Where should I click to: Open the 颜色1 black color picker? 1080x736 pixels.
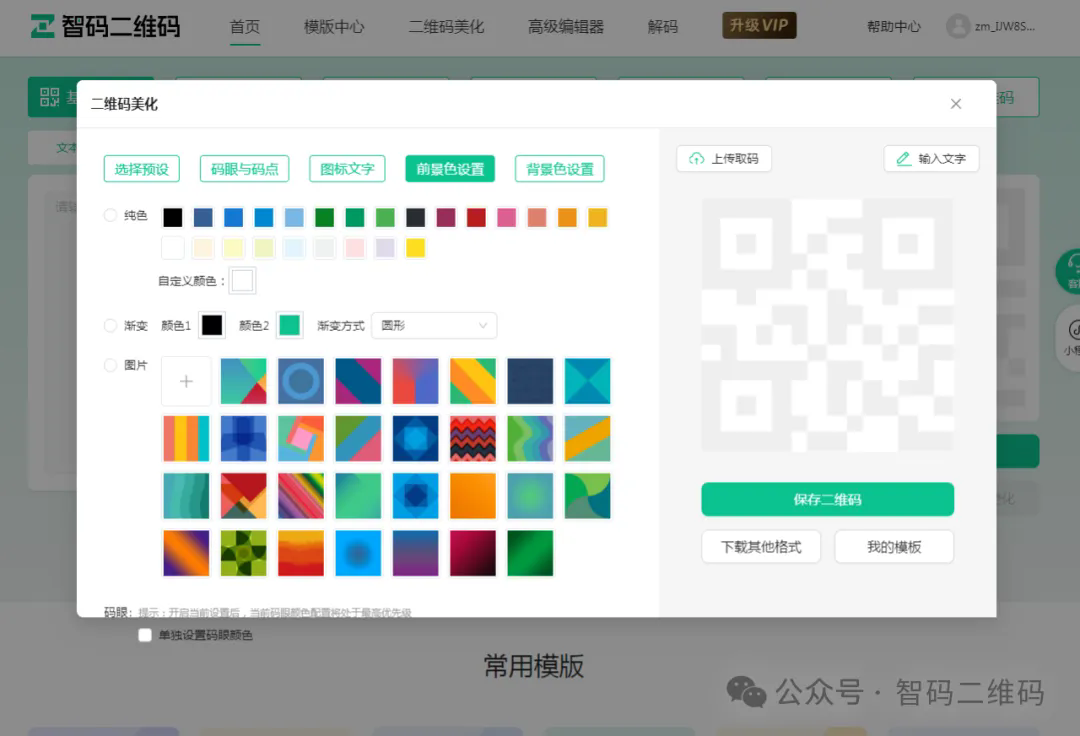pyautogui.click(x=212, y=325)
